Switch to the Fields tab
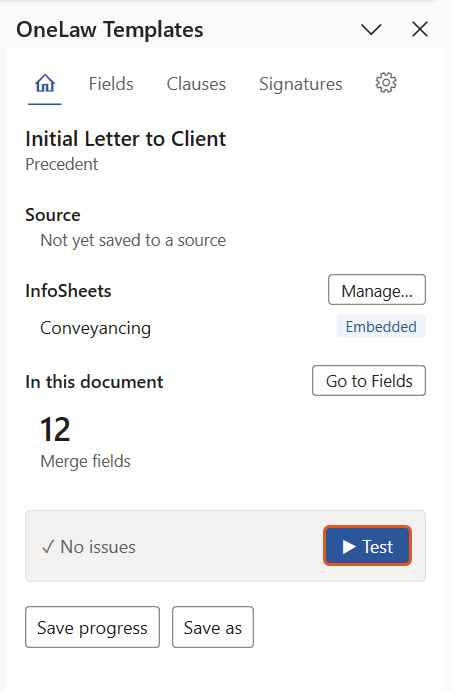The image size is (452, 691). tap(111, 84)
